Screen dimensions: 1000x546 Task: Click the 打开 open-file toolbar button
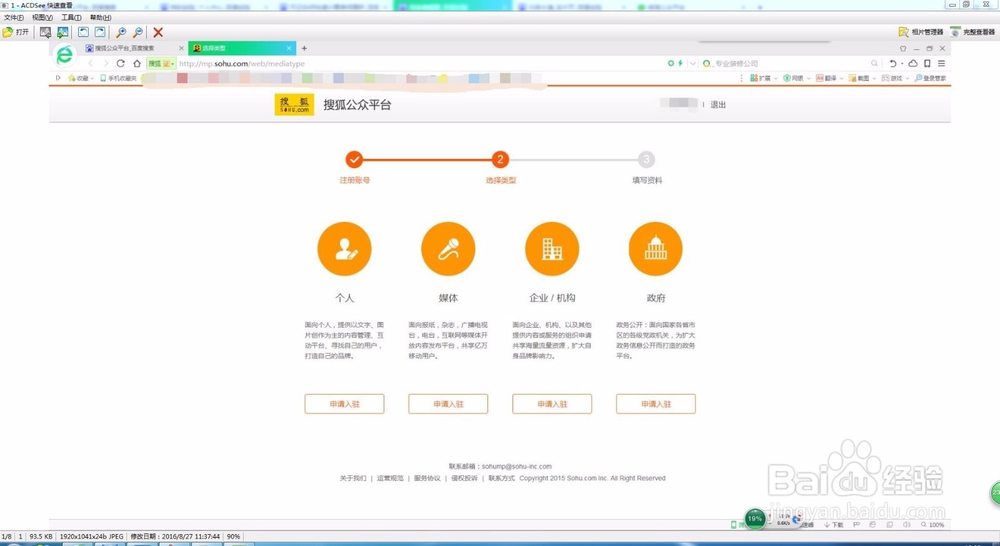(16, 32)
